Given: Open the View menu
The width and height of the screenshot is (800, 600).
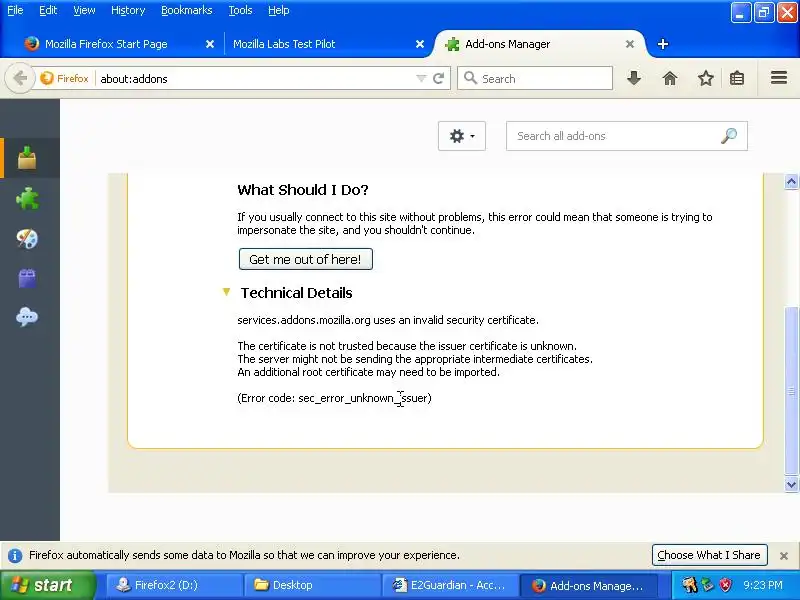Looking at the screenshot, I should (x=84, y=10).
